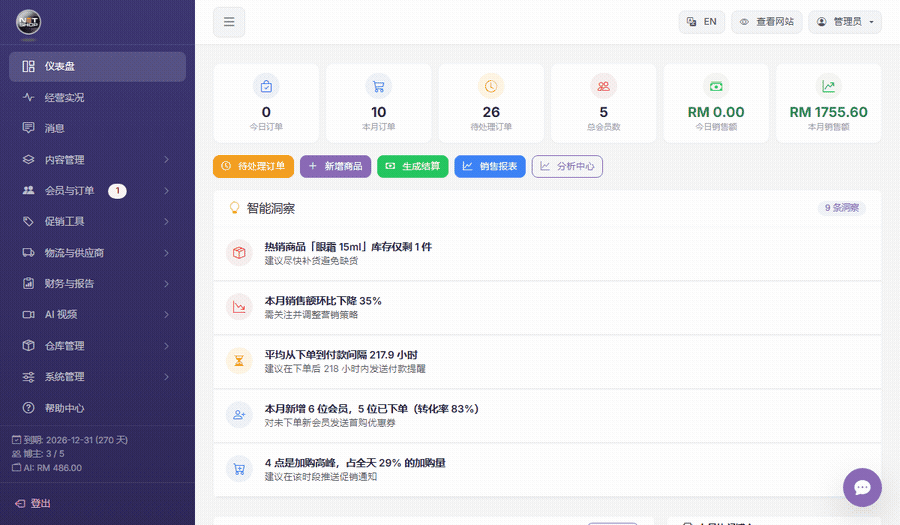Expand the 物流与供应商 submenu chevron
The width and height of the screenshot is (900, 525).
166,252
